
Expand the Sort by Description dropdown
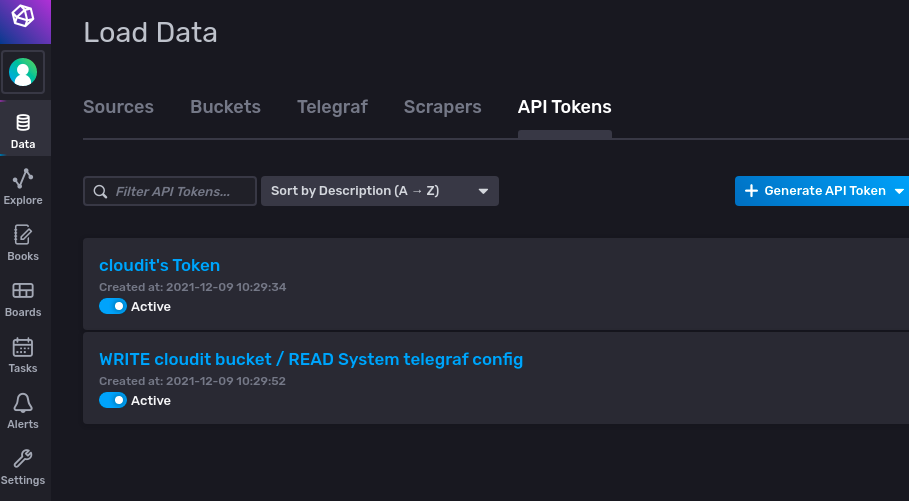point(379,191)
